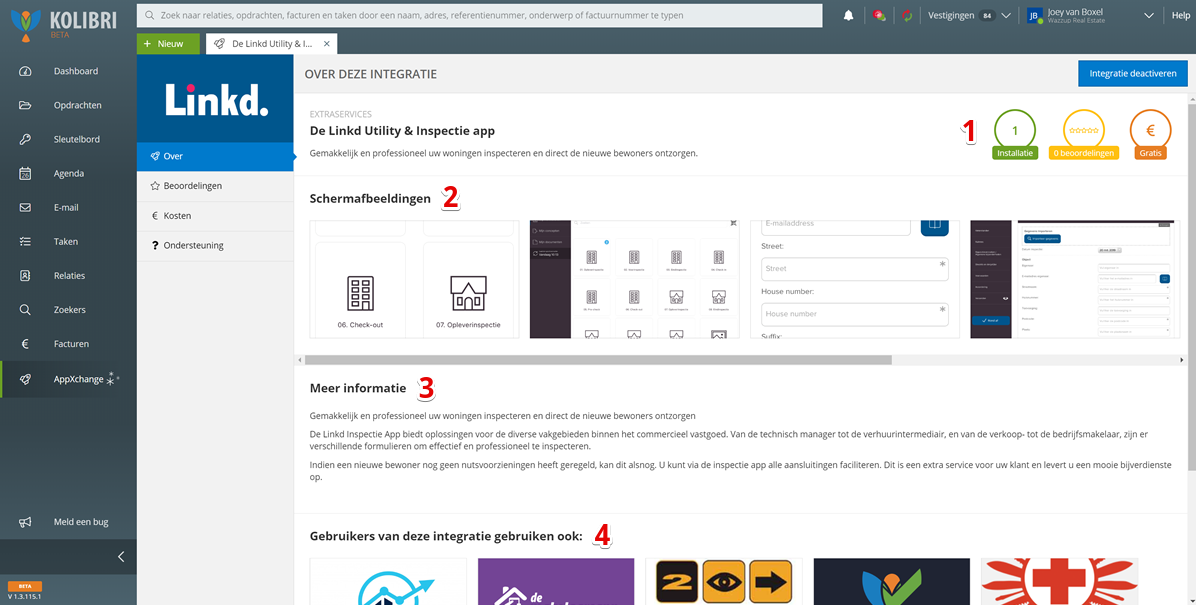Click the Meer informatie heading
Image resolution: width=1196 pixels, height=605 pixels.
coord(358,388)
